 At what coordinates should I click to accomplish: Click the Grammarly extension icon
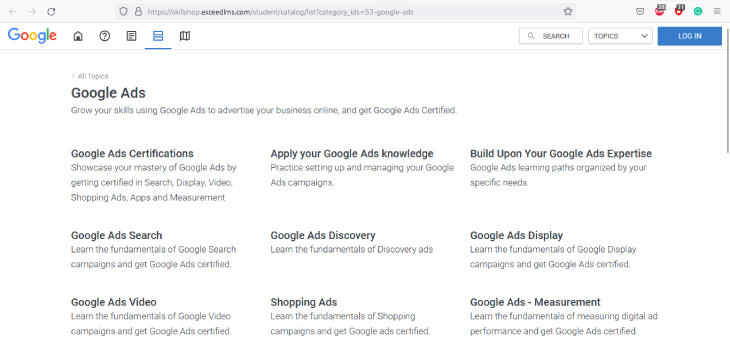click(697, 12)
